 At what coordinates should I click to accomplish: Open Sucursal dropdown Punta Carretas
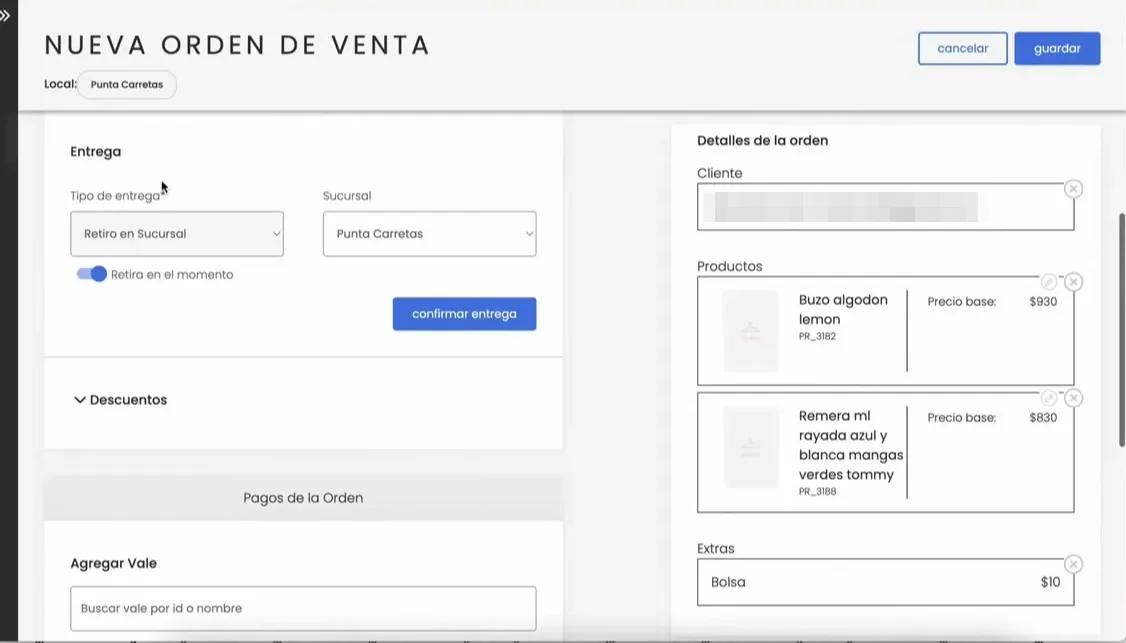(x=429, y=233)
